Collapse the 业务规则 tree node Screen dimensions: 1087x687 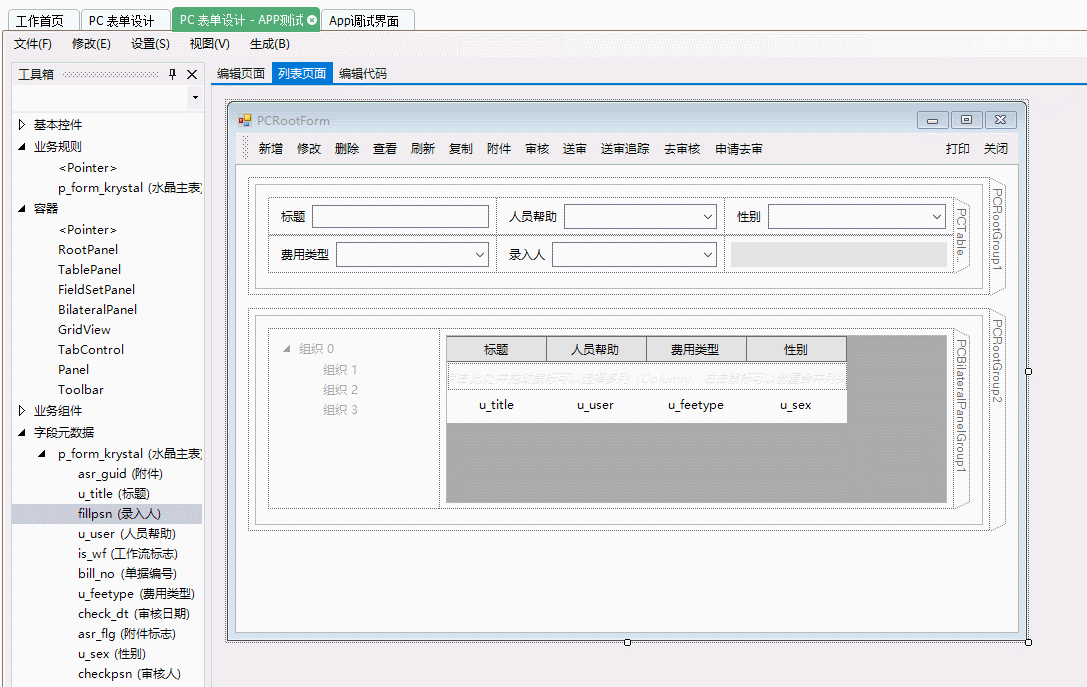[21, 147]
